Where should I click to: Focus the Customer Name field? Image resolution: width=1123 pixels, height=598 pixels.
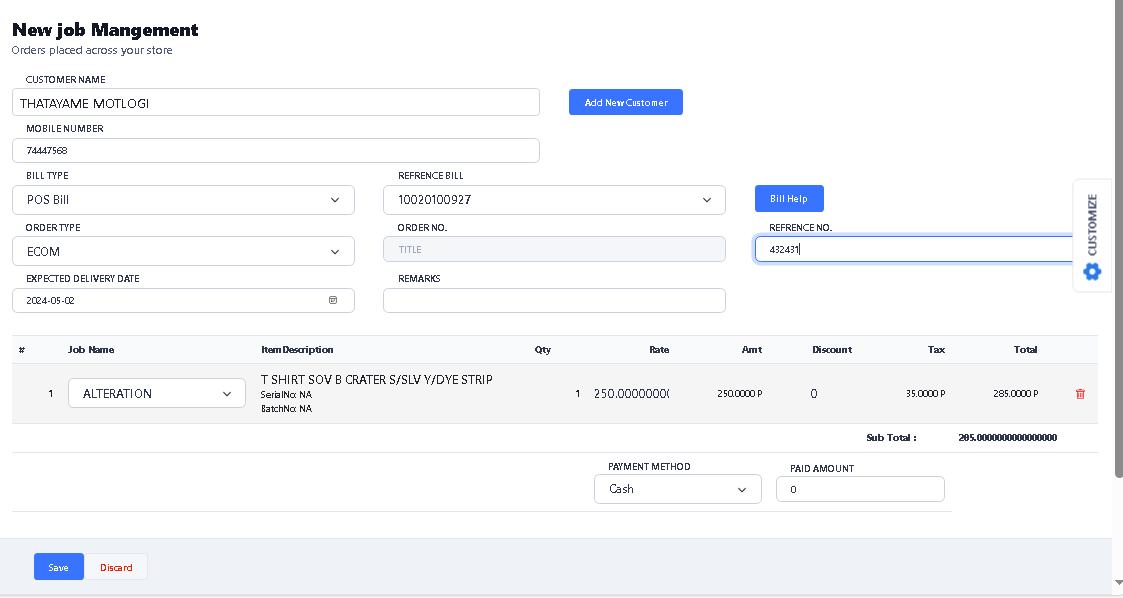point(276,102)
